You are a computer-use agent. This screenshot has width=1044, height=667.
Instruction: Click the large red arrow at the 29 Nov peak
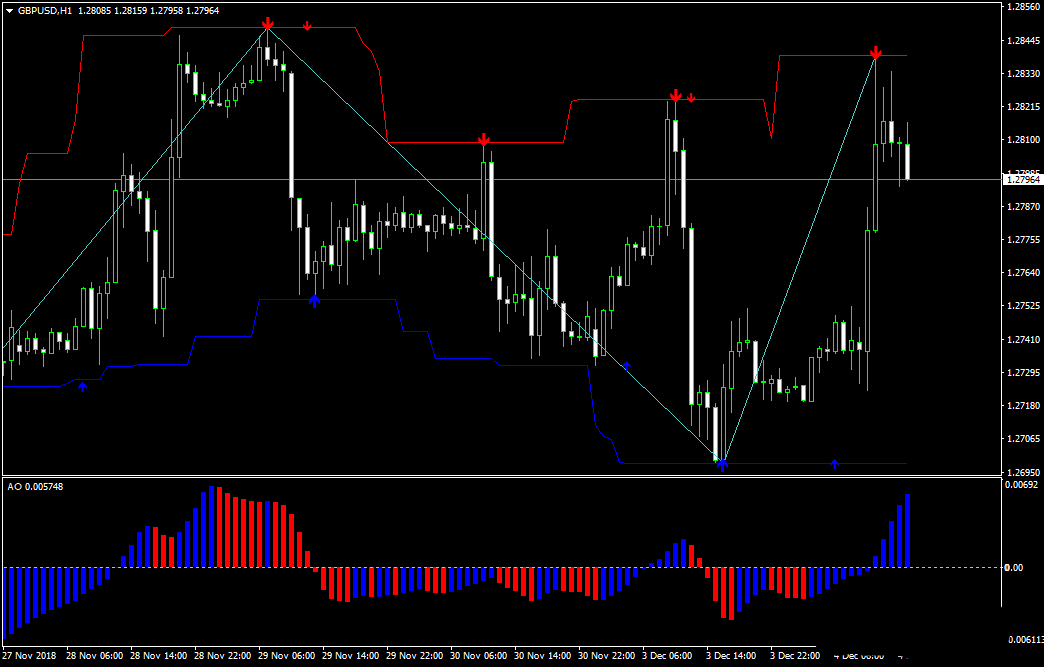268,23
